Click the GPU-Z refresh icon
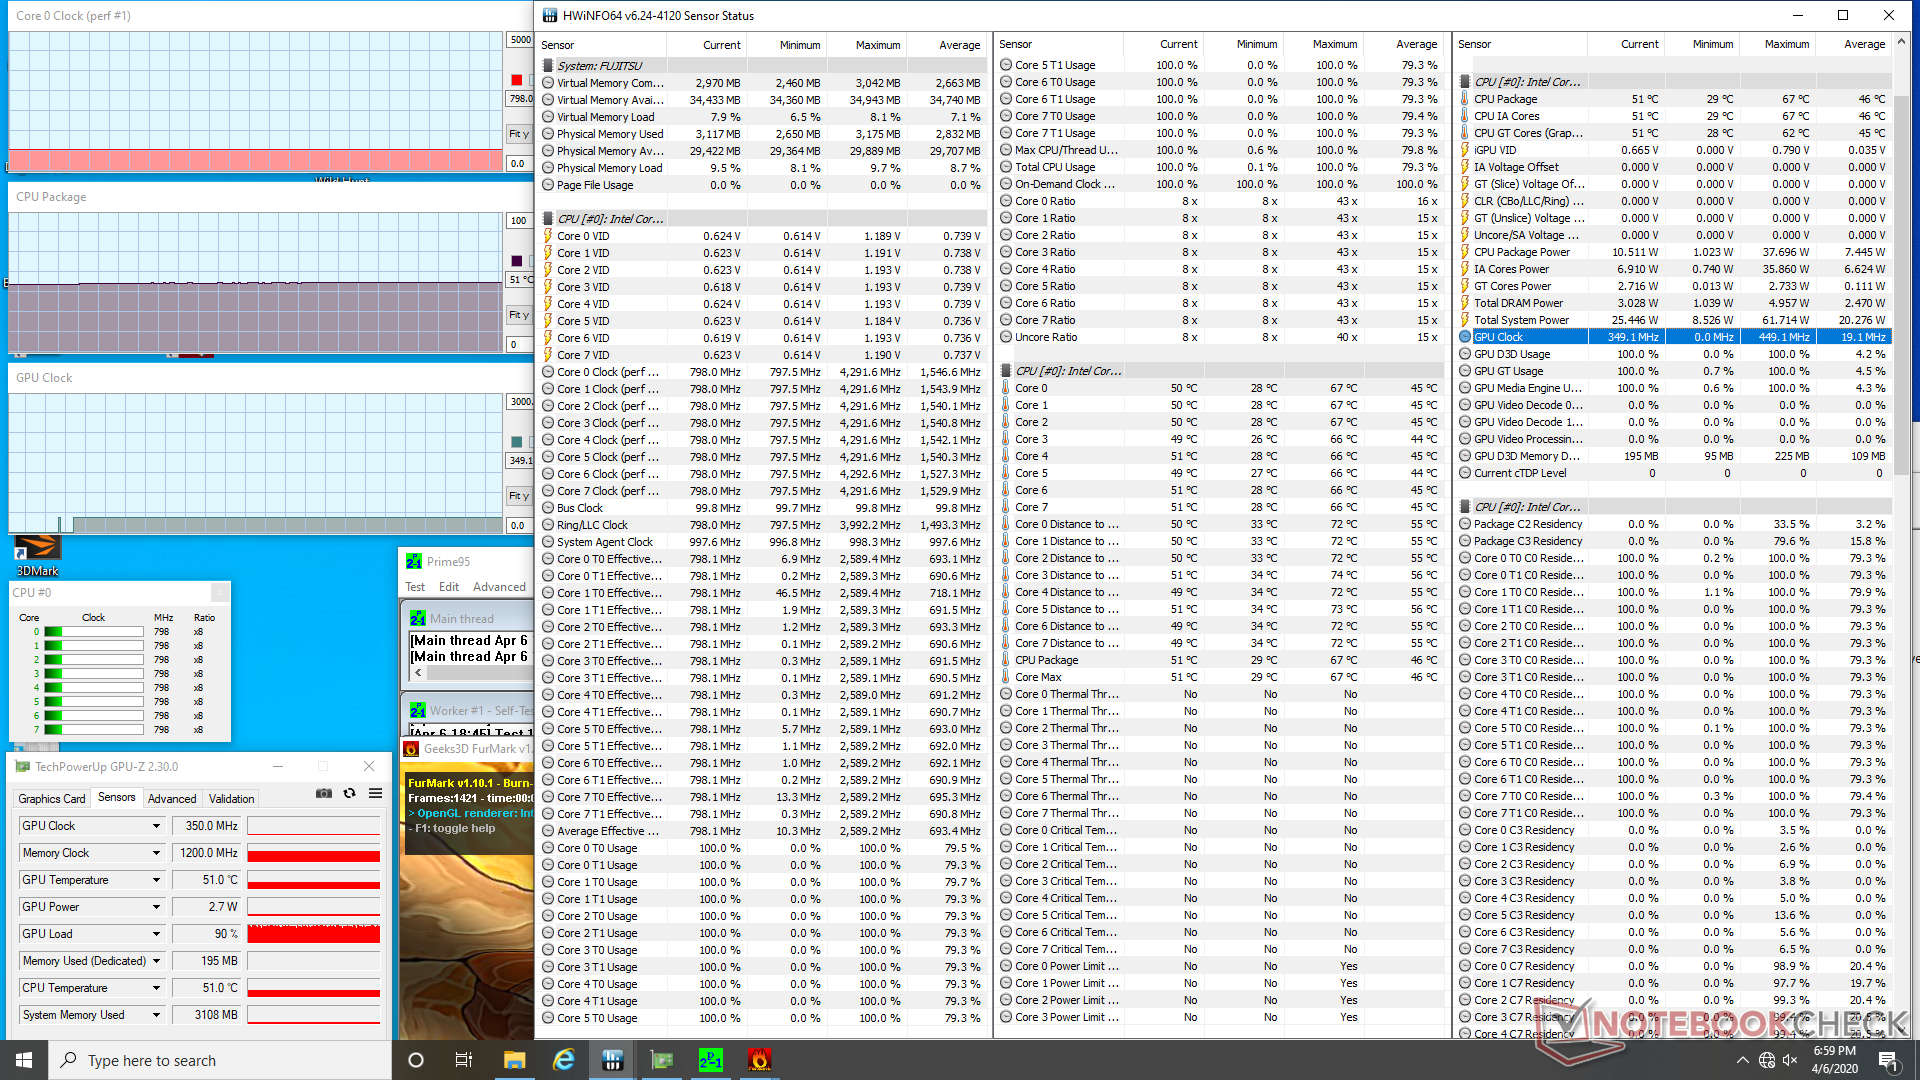Screen dimensions: 1920x1080 point(349,794)
